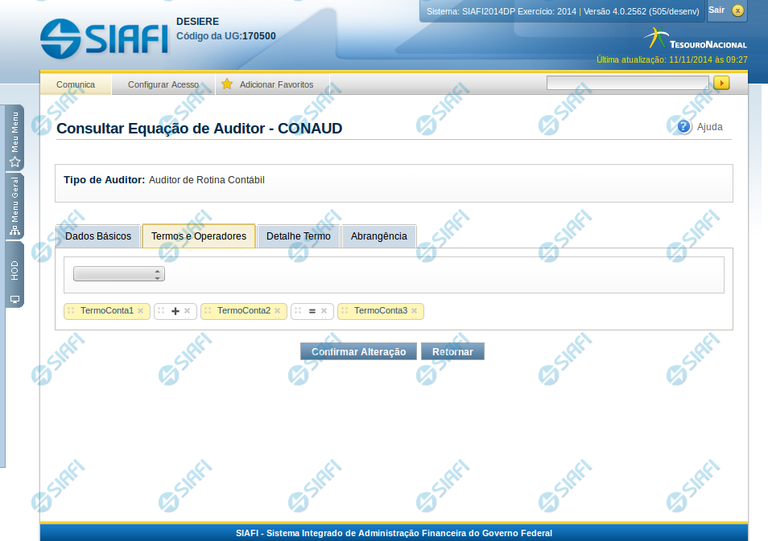The width and height of the screenshot is (768, 541).
Task: Click the Adicionar Favoritos star icon
Action: [227, 84]
